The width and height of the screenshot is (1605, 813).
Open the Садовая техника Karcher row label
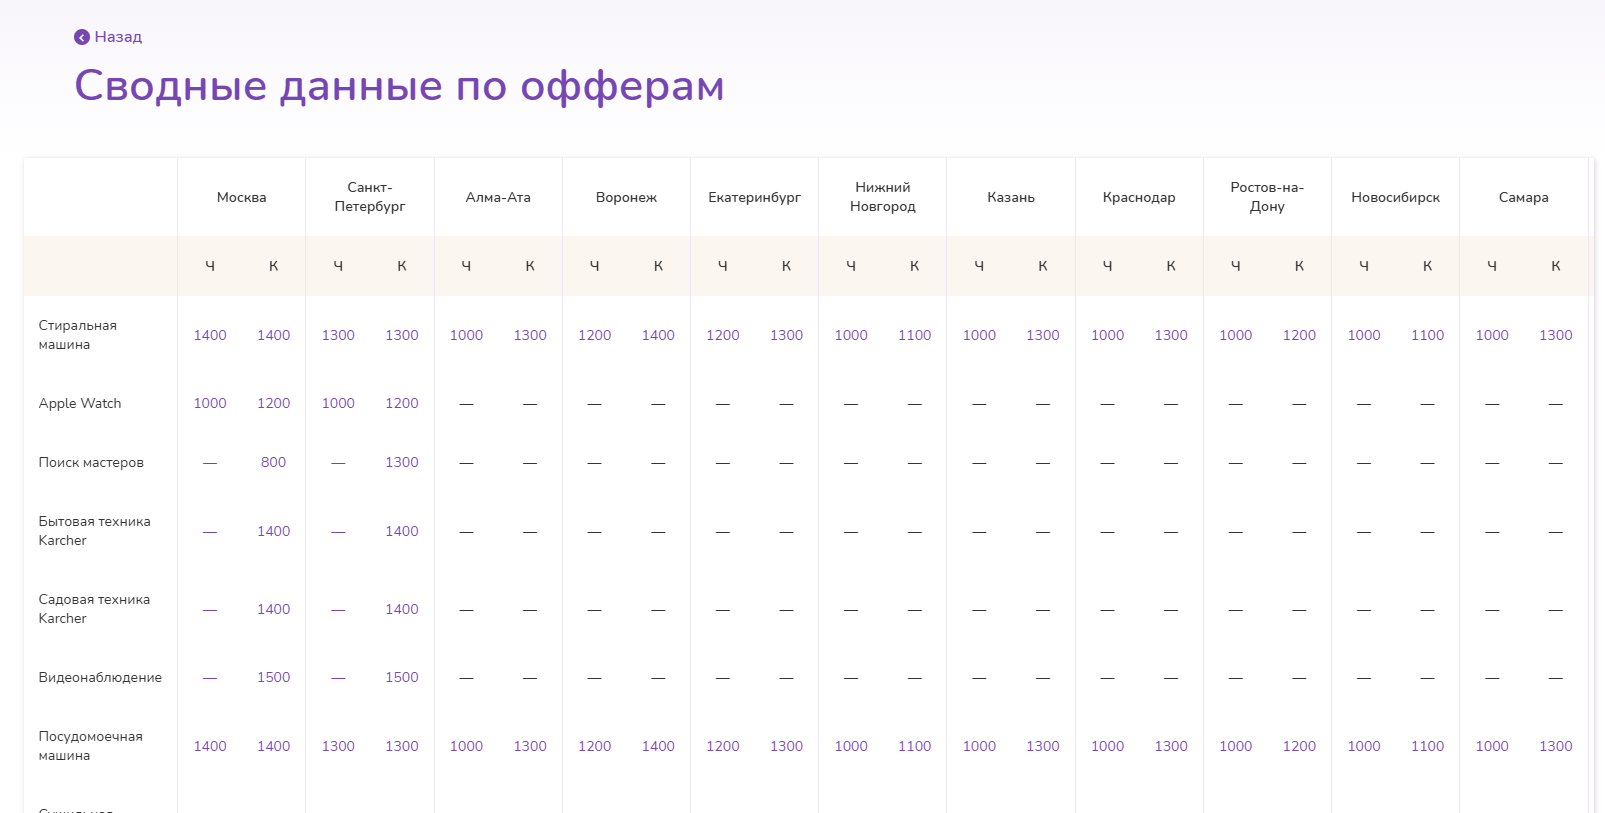94,609
